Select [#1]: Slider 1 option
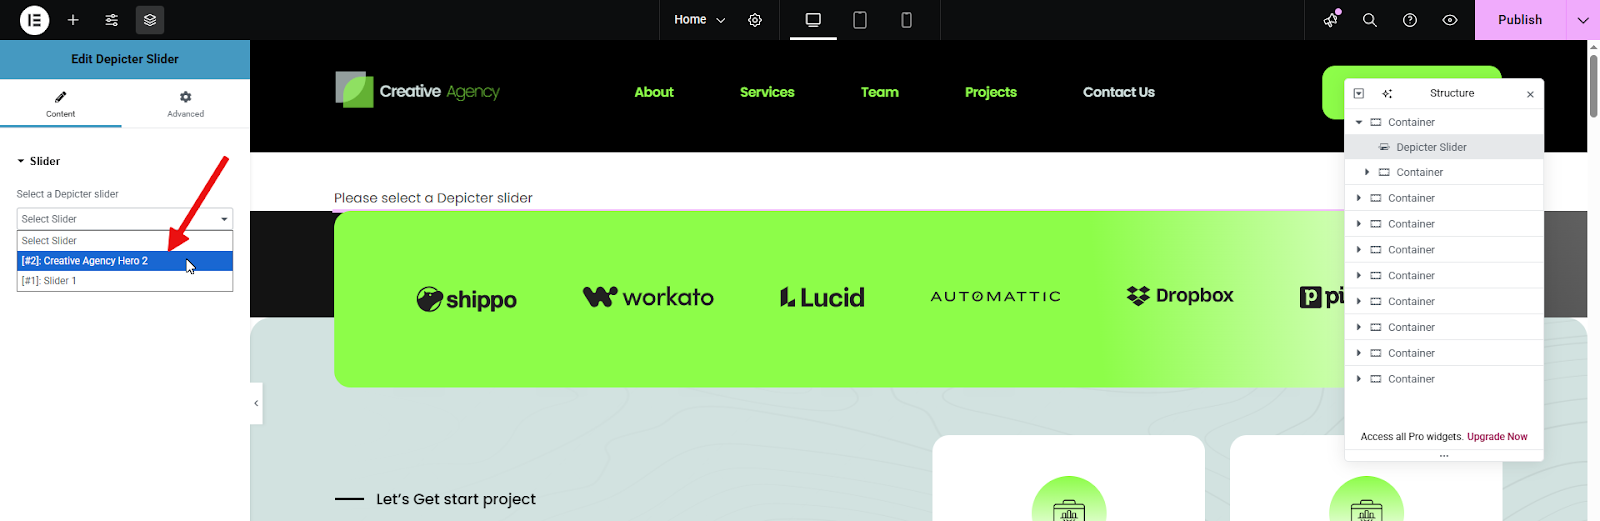 click(x=125, y=281)
